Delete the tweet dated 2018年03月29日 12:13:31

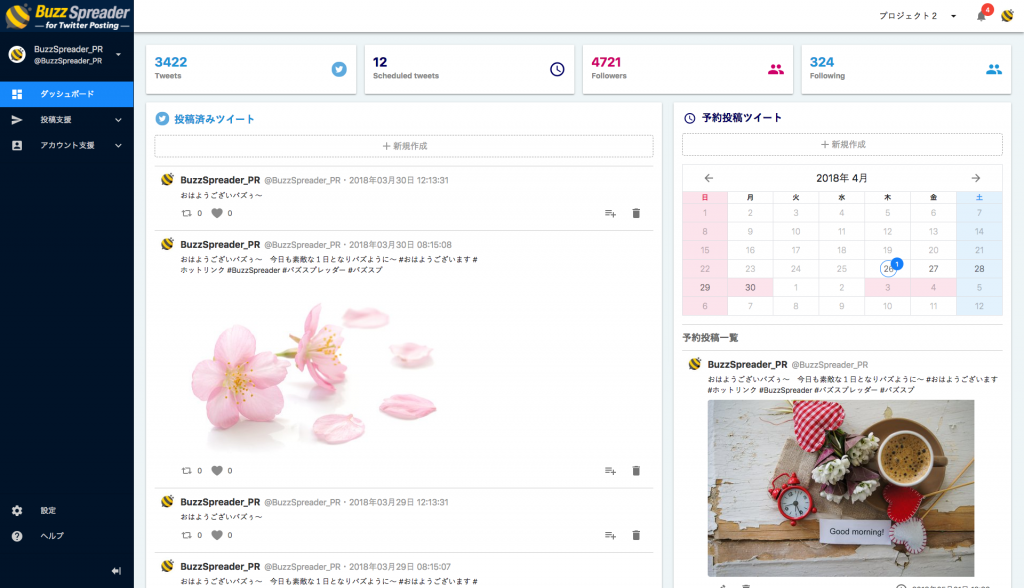click(x=636, y=535)
